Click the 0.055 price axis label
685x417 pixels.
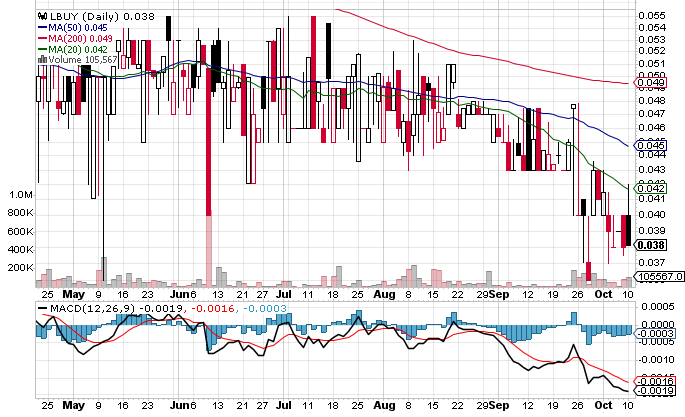652,16
